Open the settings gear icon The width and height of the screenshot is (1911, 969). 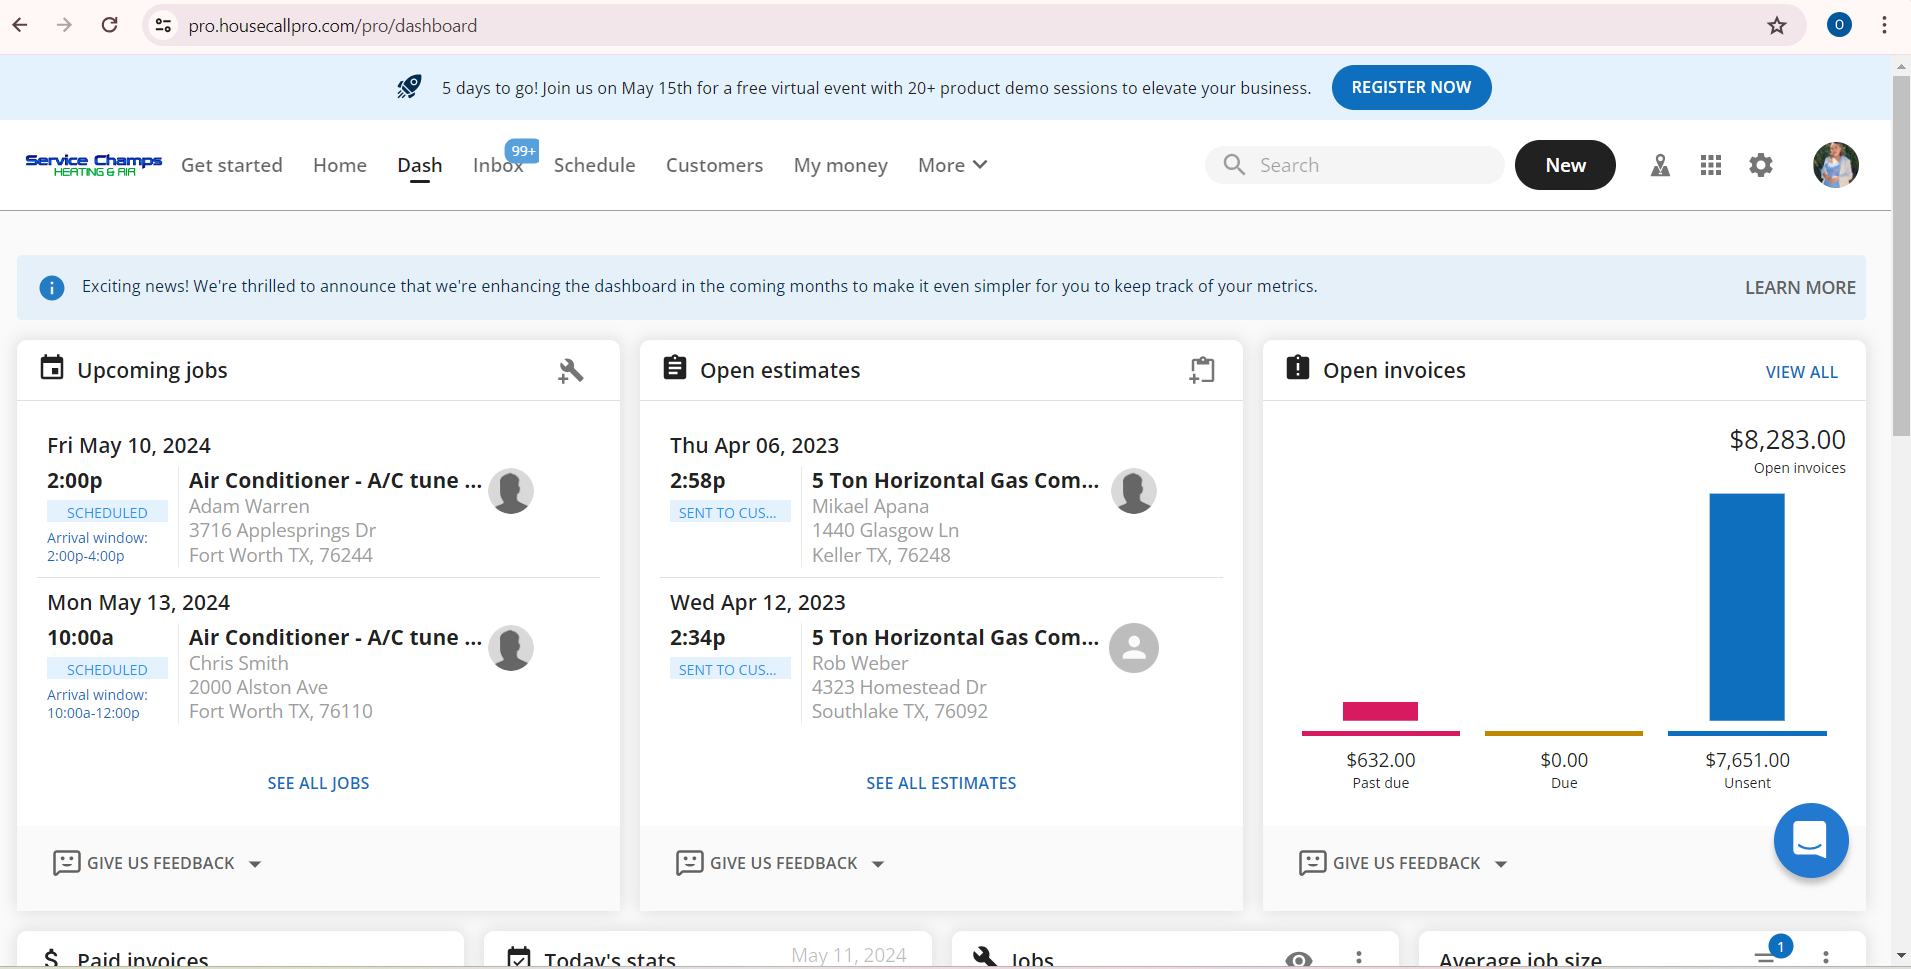pyautogui.click(x=1761, y=166)
